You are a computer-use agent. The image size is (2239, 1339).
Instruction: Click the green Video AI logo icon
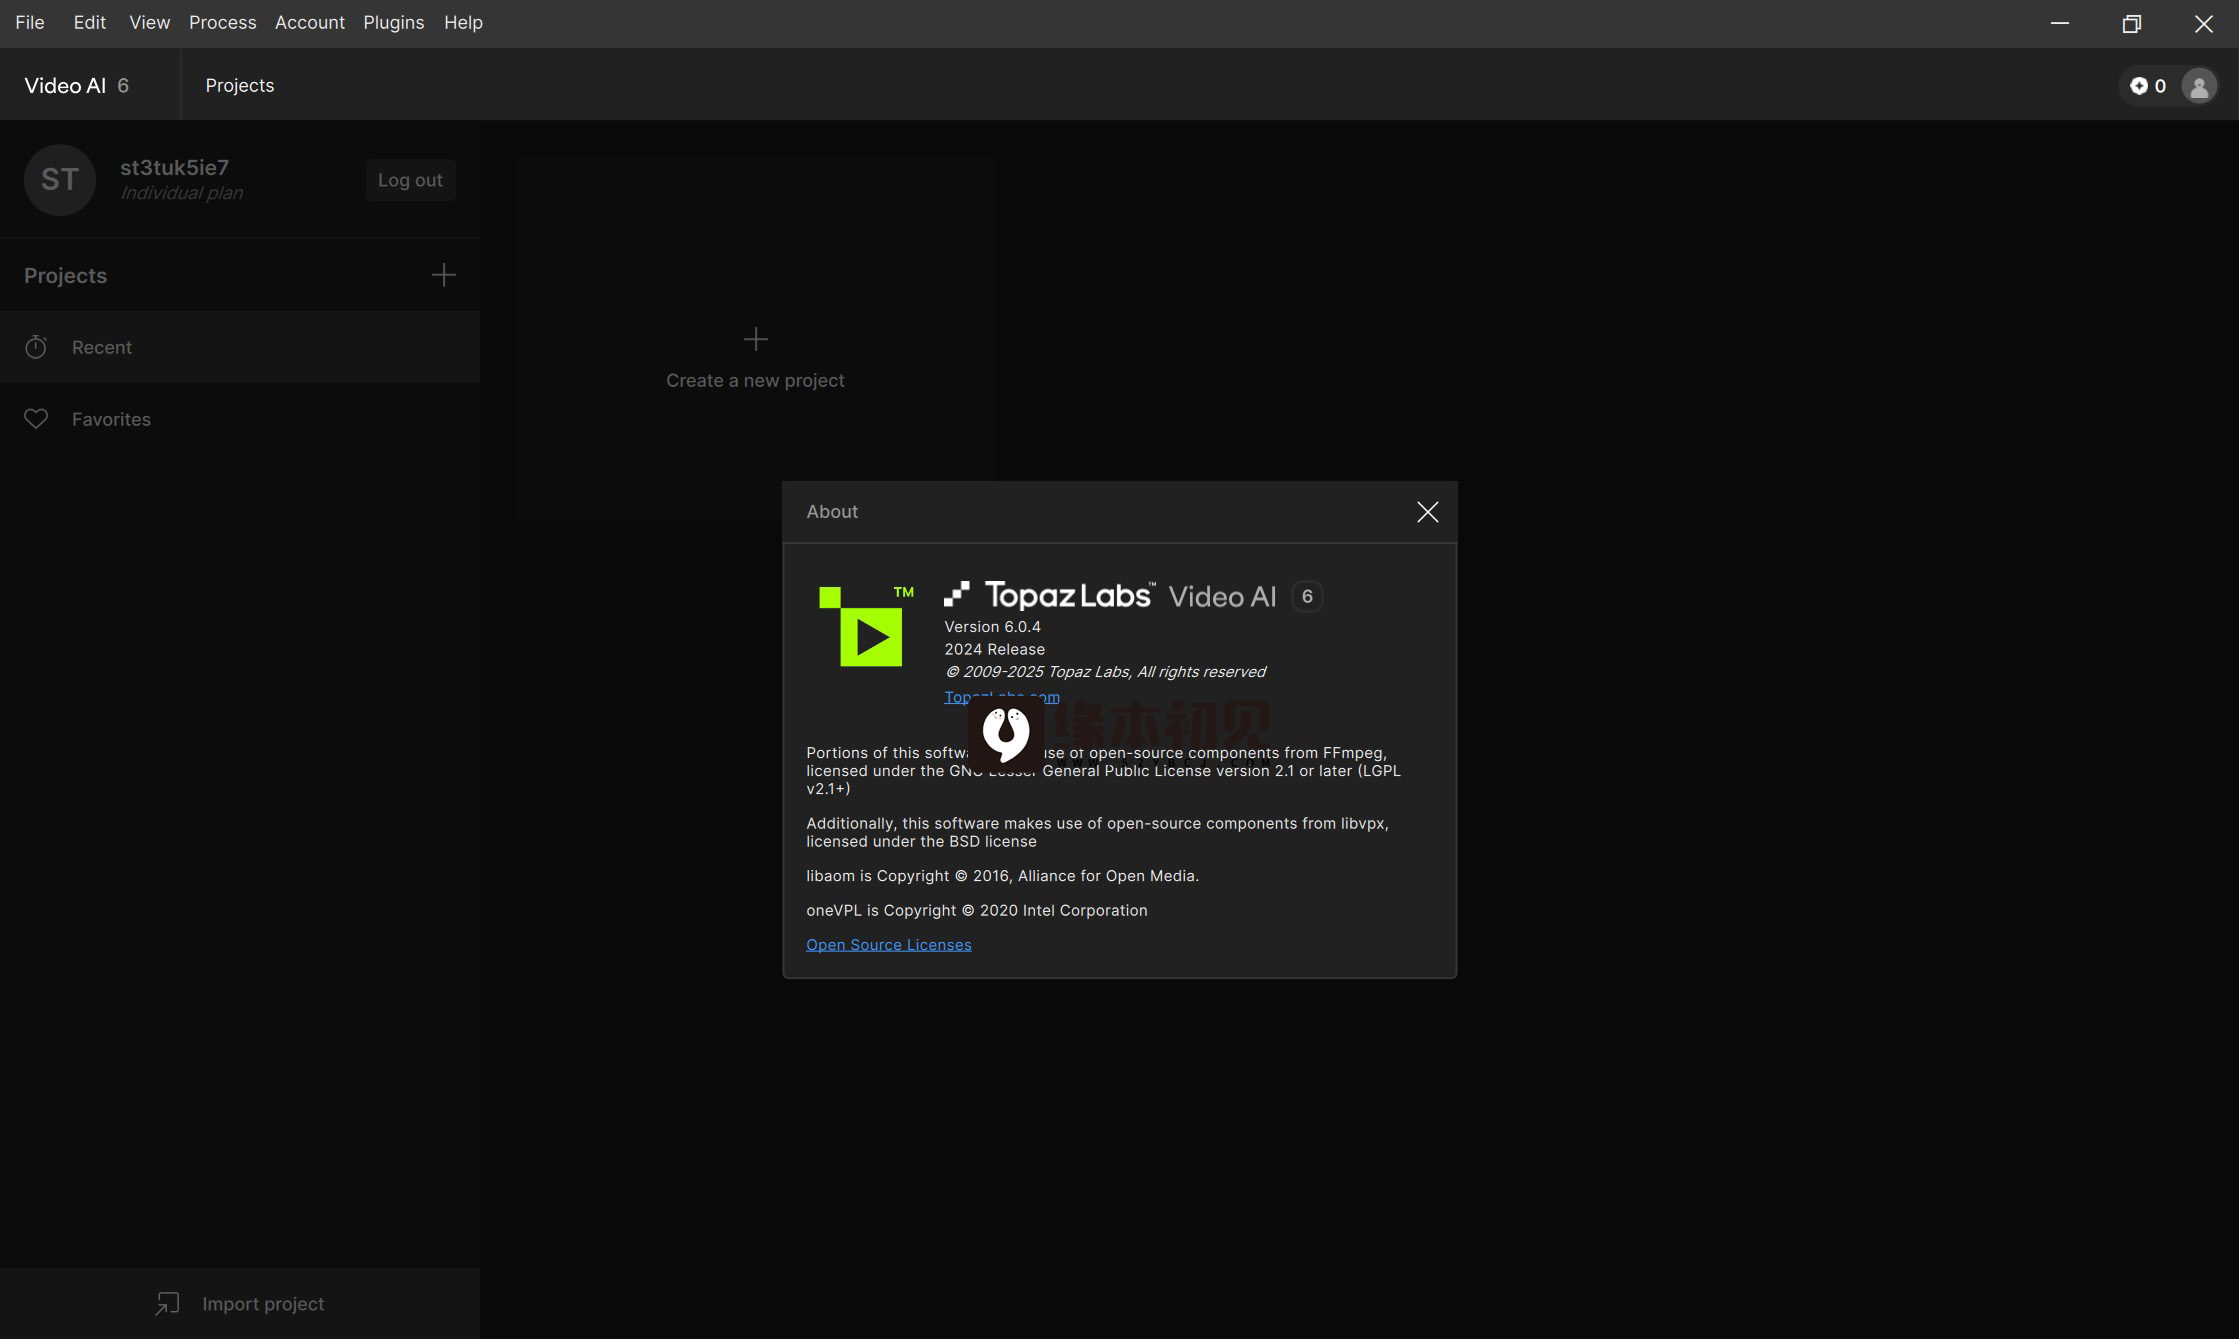coord(866,626)
